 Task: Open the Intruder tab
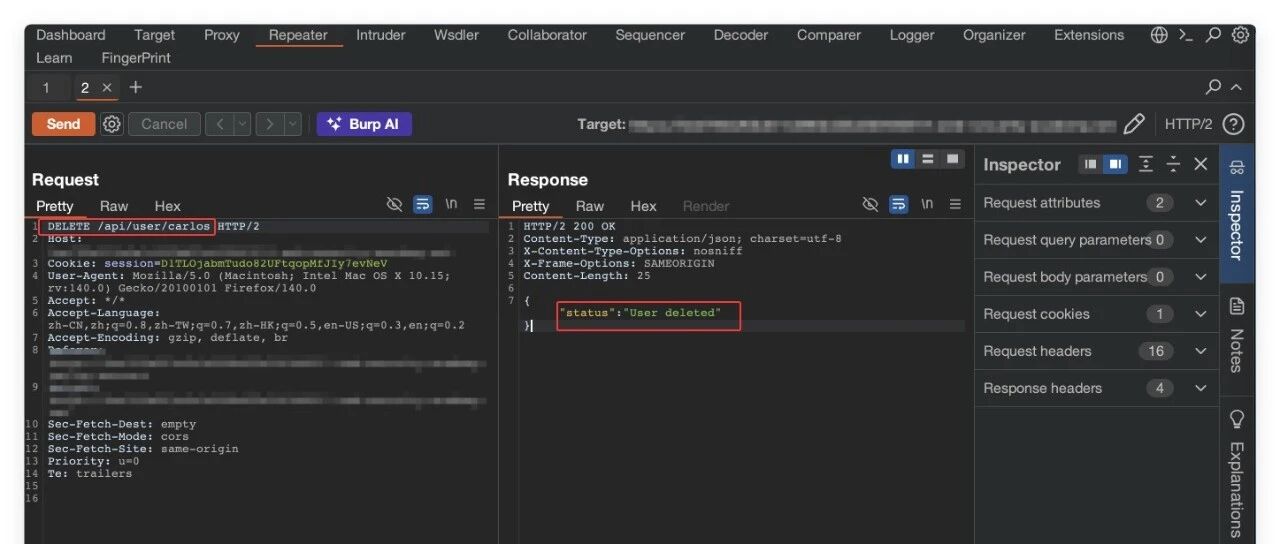pos(381,35)
